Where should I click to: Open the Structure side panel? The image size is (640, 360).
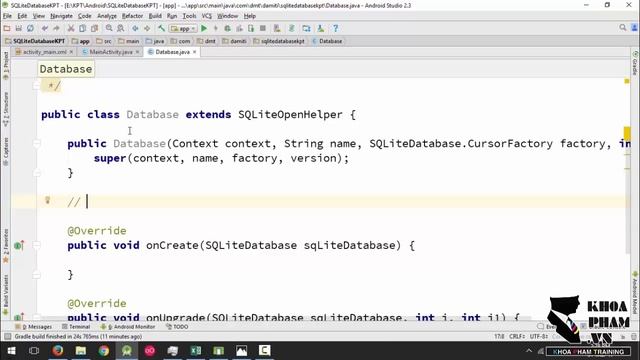coord(6,109)
